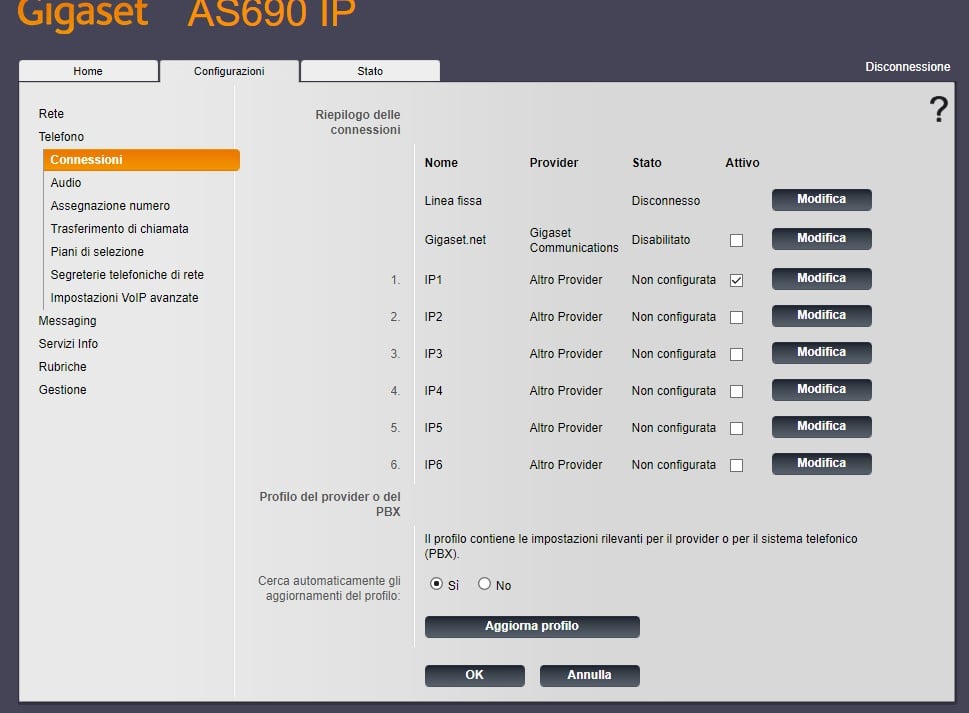Confirm with the OK button
Image resolution: width=969 pixels, height=713 pixels.
pyautogui.click(x=475, y=675)
